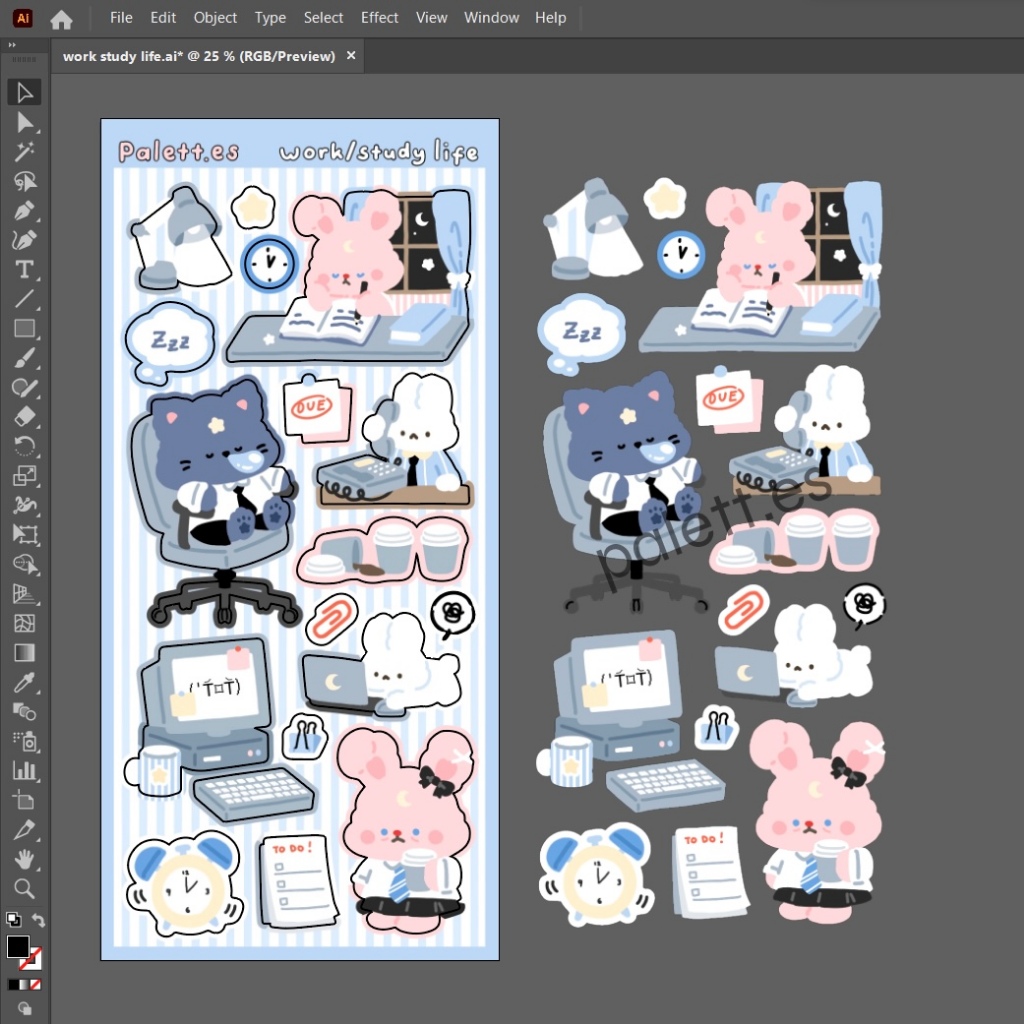Open the Home screen

pos(61,18)
